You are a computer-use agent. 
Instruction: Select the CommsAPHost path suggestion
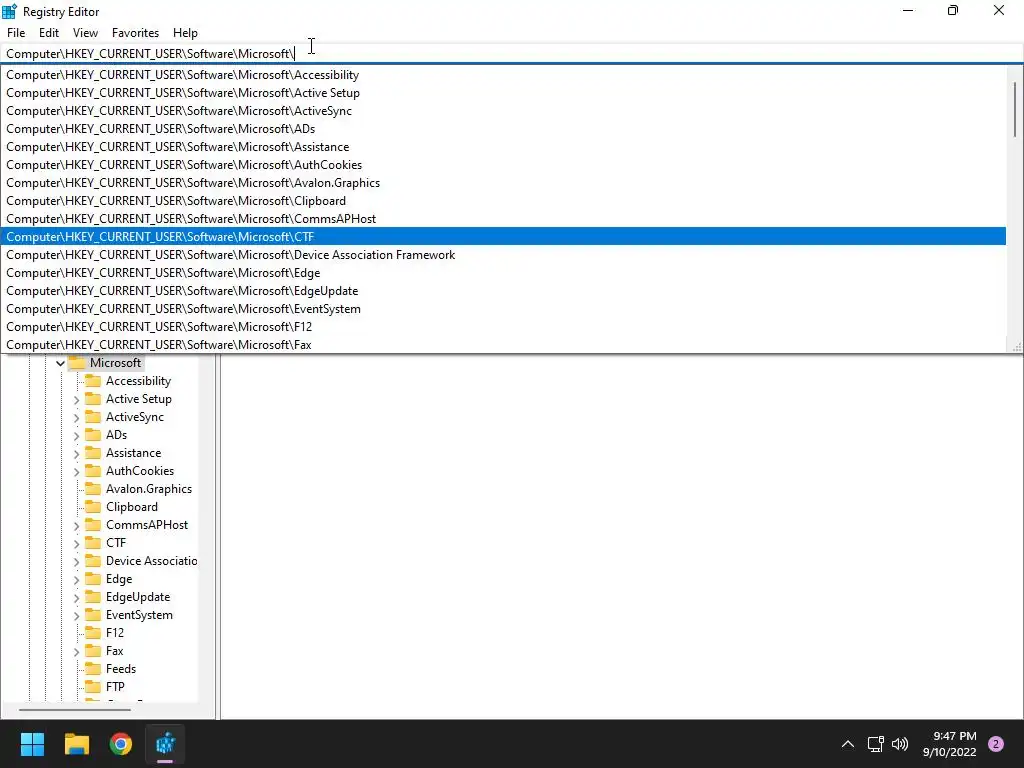(x=503, y=219)
